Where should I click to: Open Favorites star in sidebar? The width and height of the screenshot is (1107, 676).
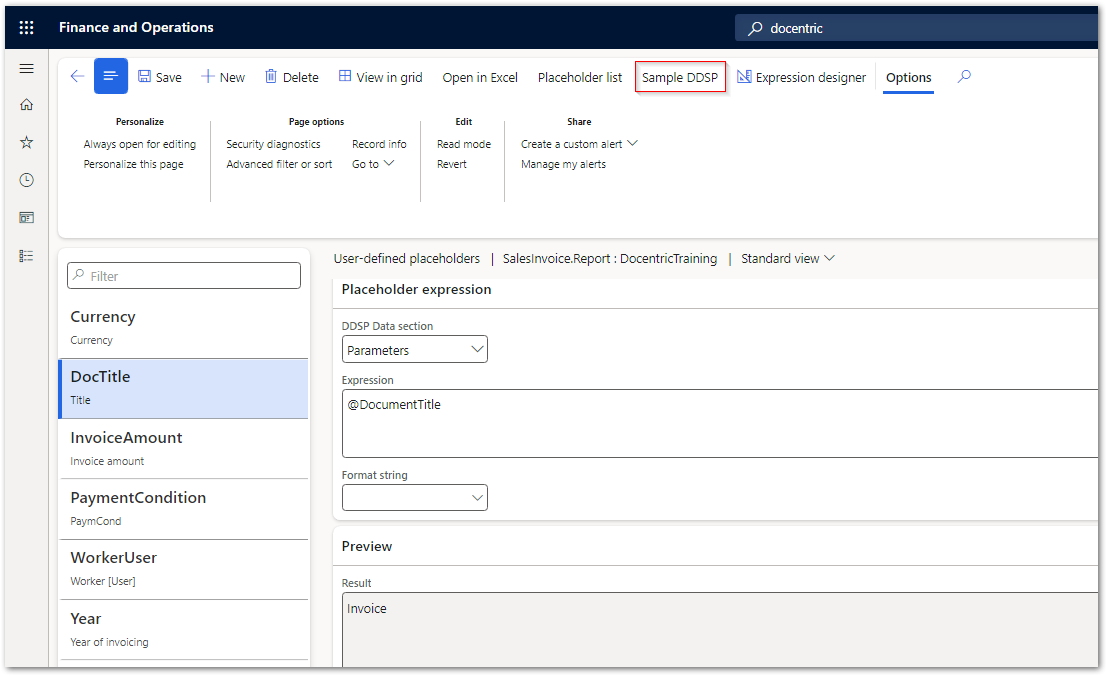(x=26, y=143)
